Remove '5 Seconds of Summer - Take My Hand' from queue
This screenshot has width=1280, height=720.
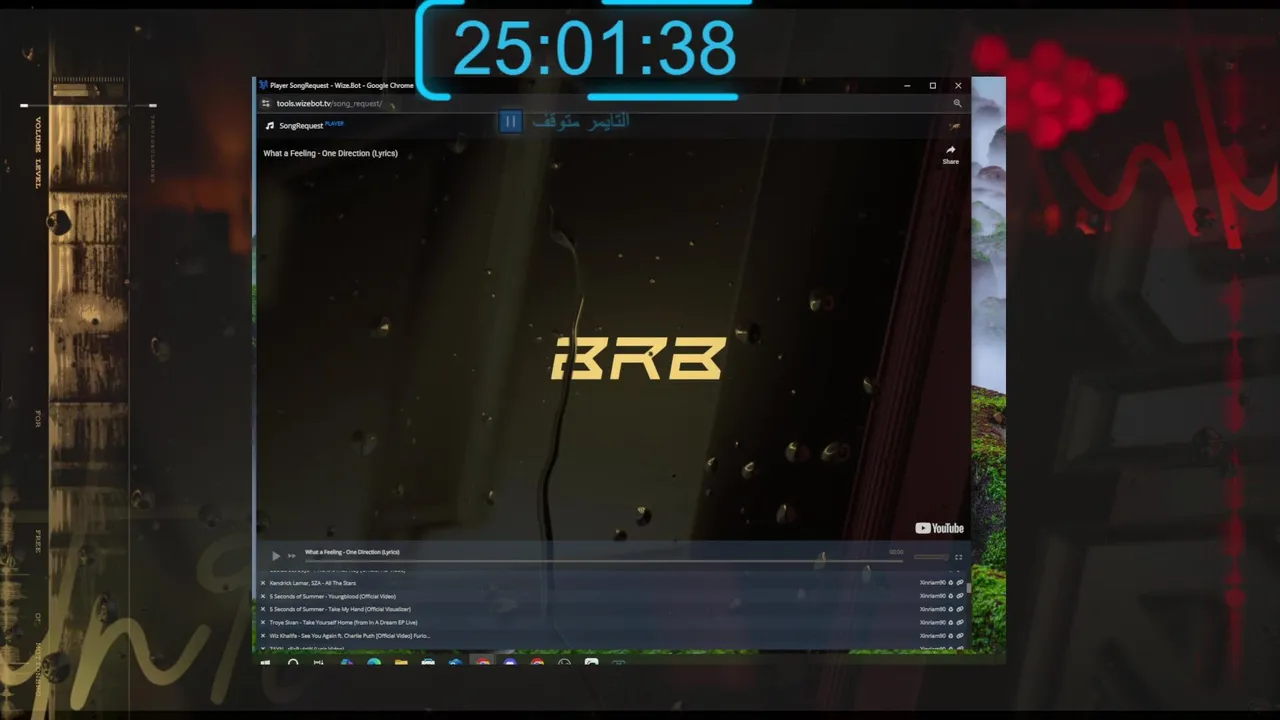pos(263,609)
